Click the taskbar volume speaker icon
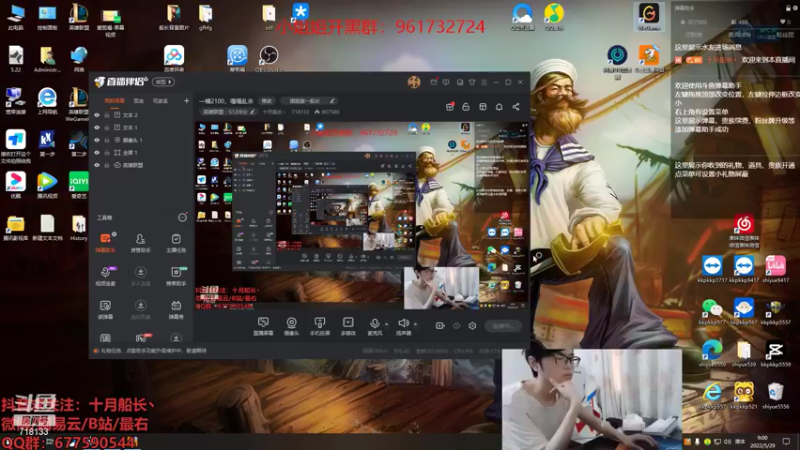 pos(727,441)
